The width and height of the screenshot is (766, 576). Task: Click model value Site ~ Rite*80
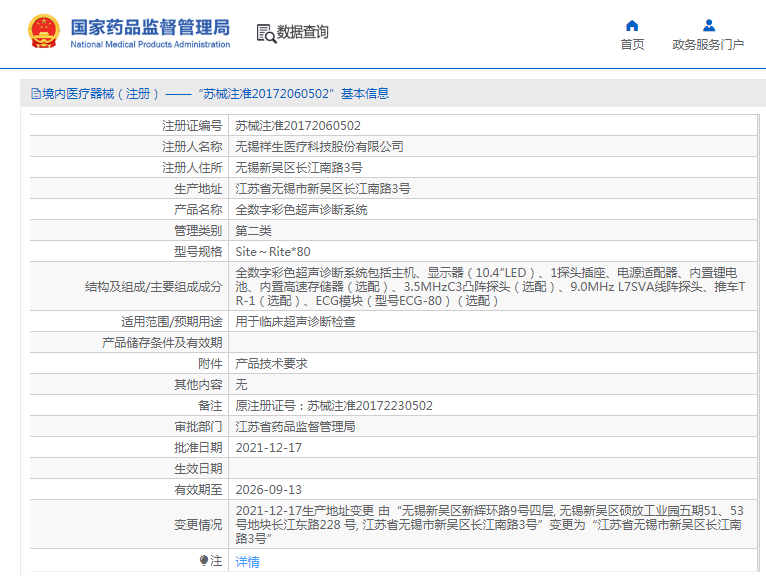pyautogui.click(x=273, y=252)
